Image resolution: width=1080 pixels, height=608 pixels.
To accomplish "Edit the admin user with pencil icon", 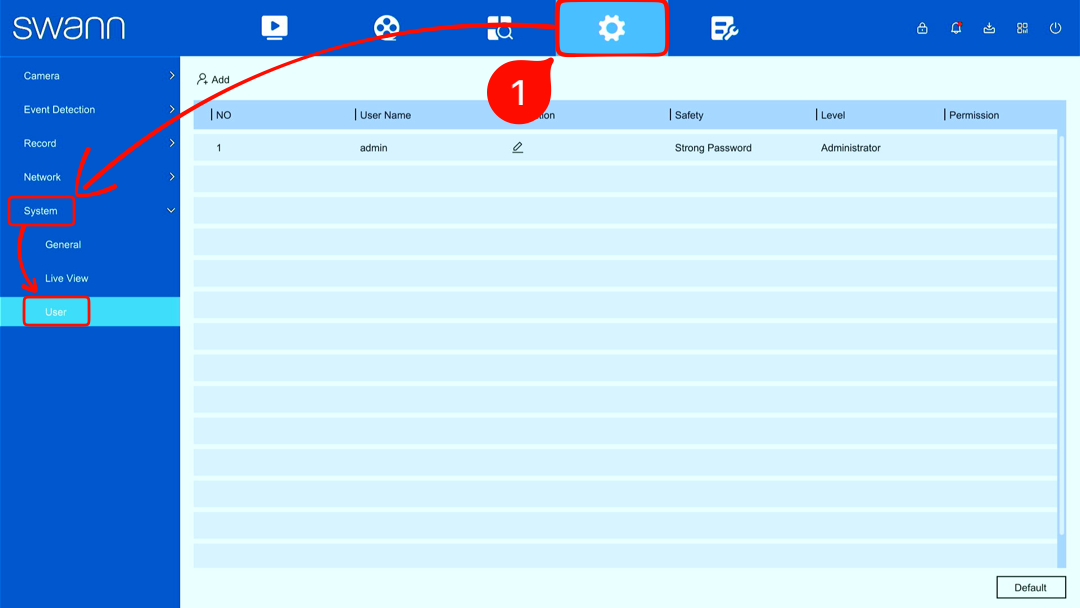I will [x=517, y=147].
